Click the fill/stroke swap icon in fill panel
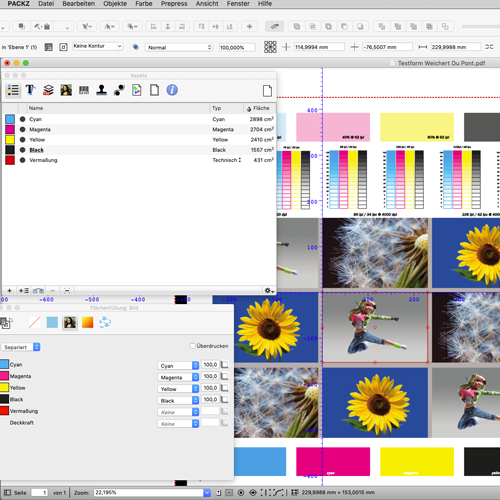The height and width of the screenshot is (500, 500). tap(6, 323)
